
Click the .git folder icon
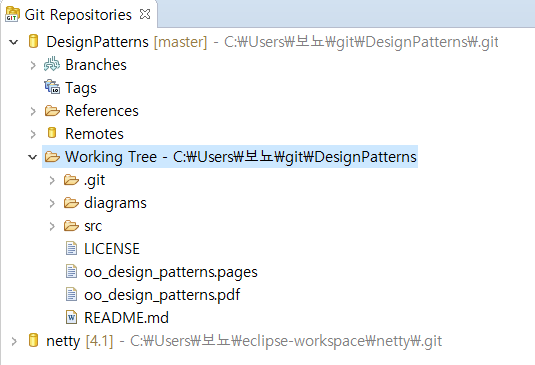(x=71, y=179)
